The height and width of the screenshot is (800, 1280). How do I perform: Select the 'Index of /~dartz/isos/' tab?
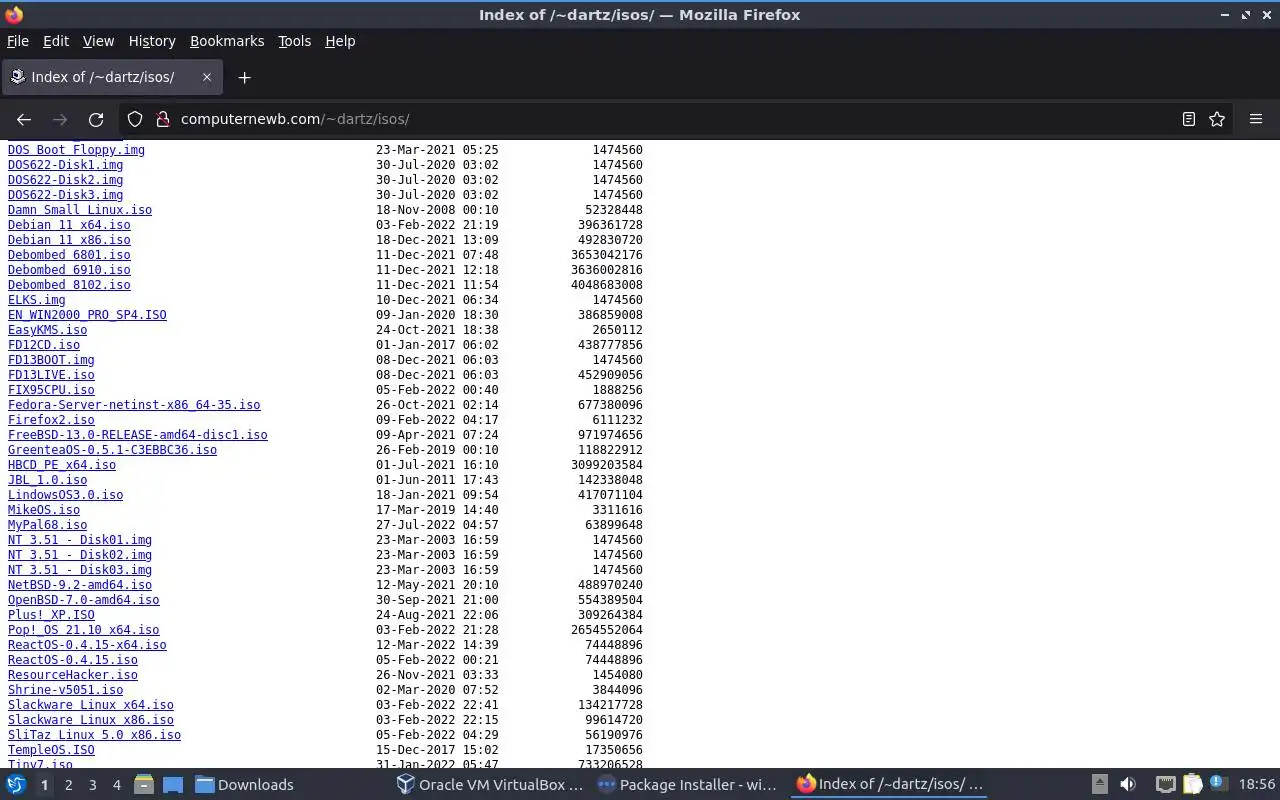click(x=112, y=77)
